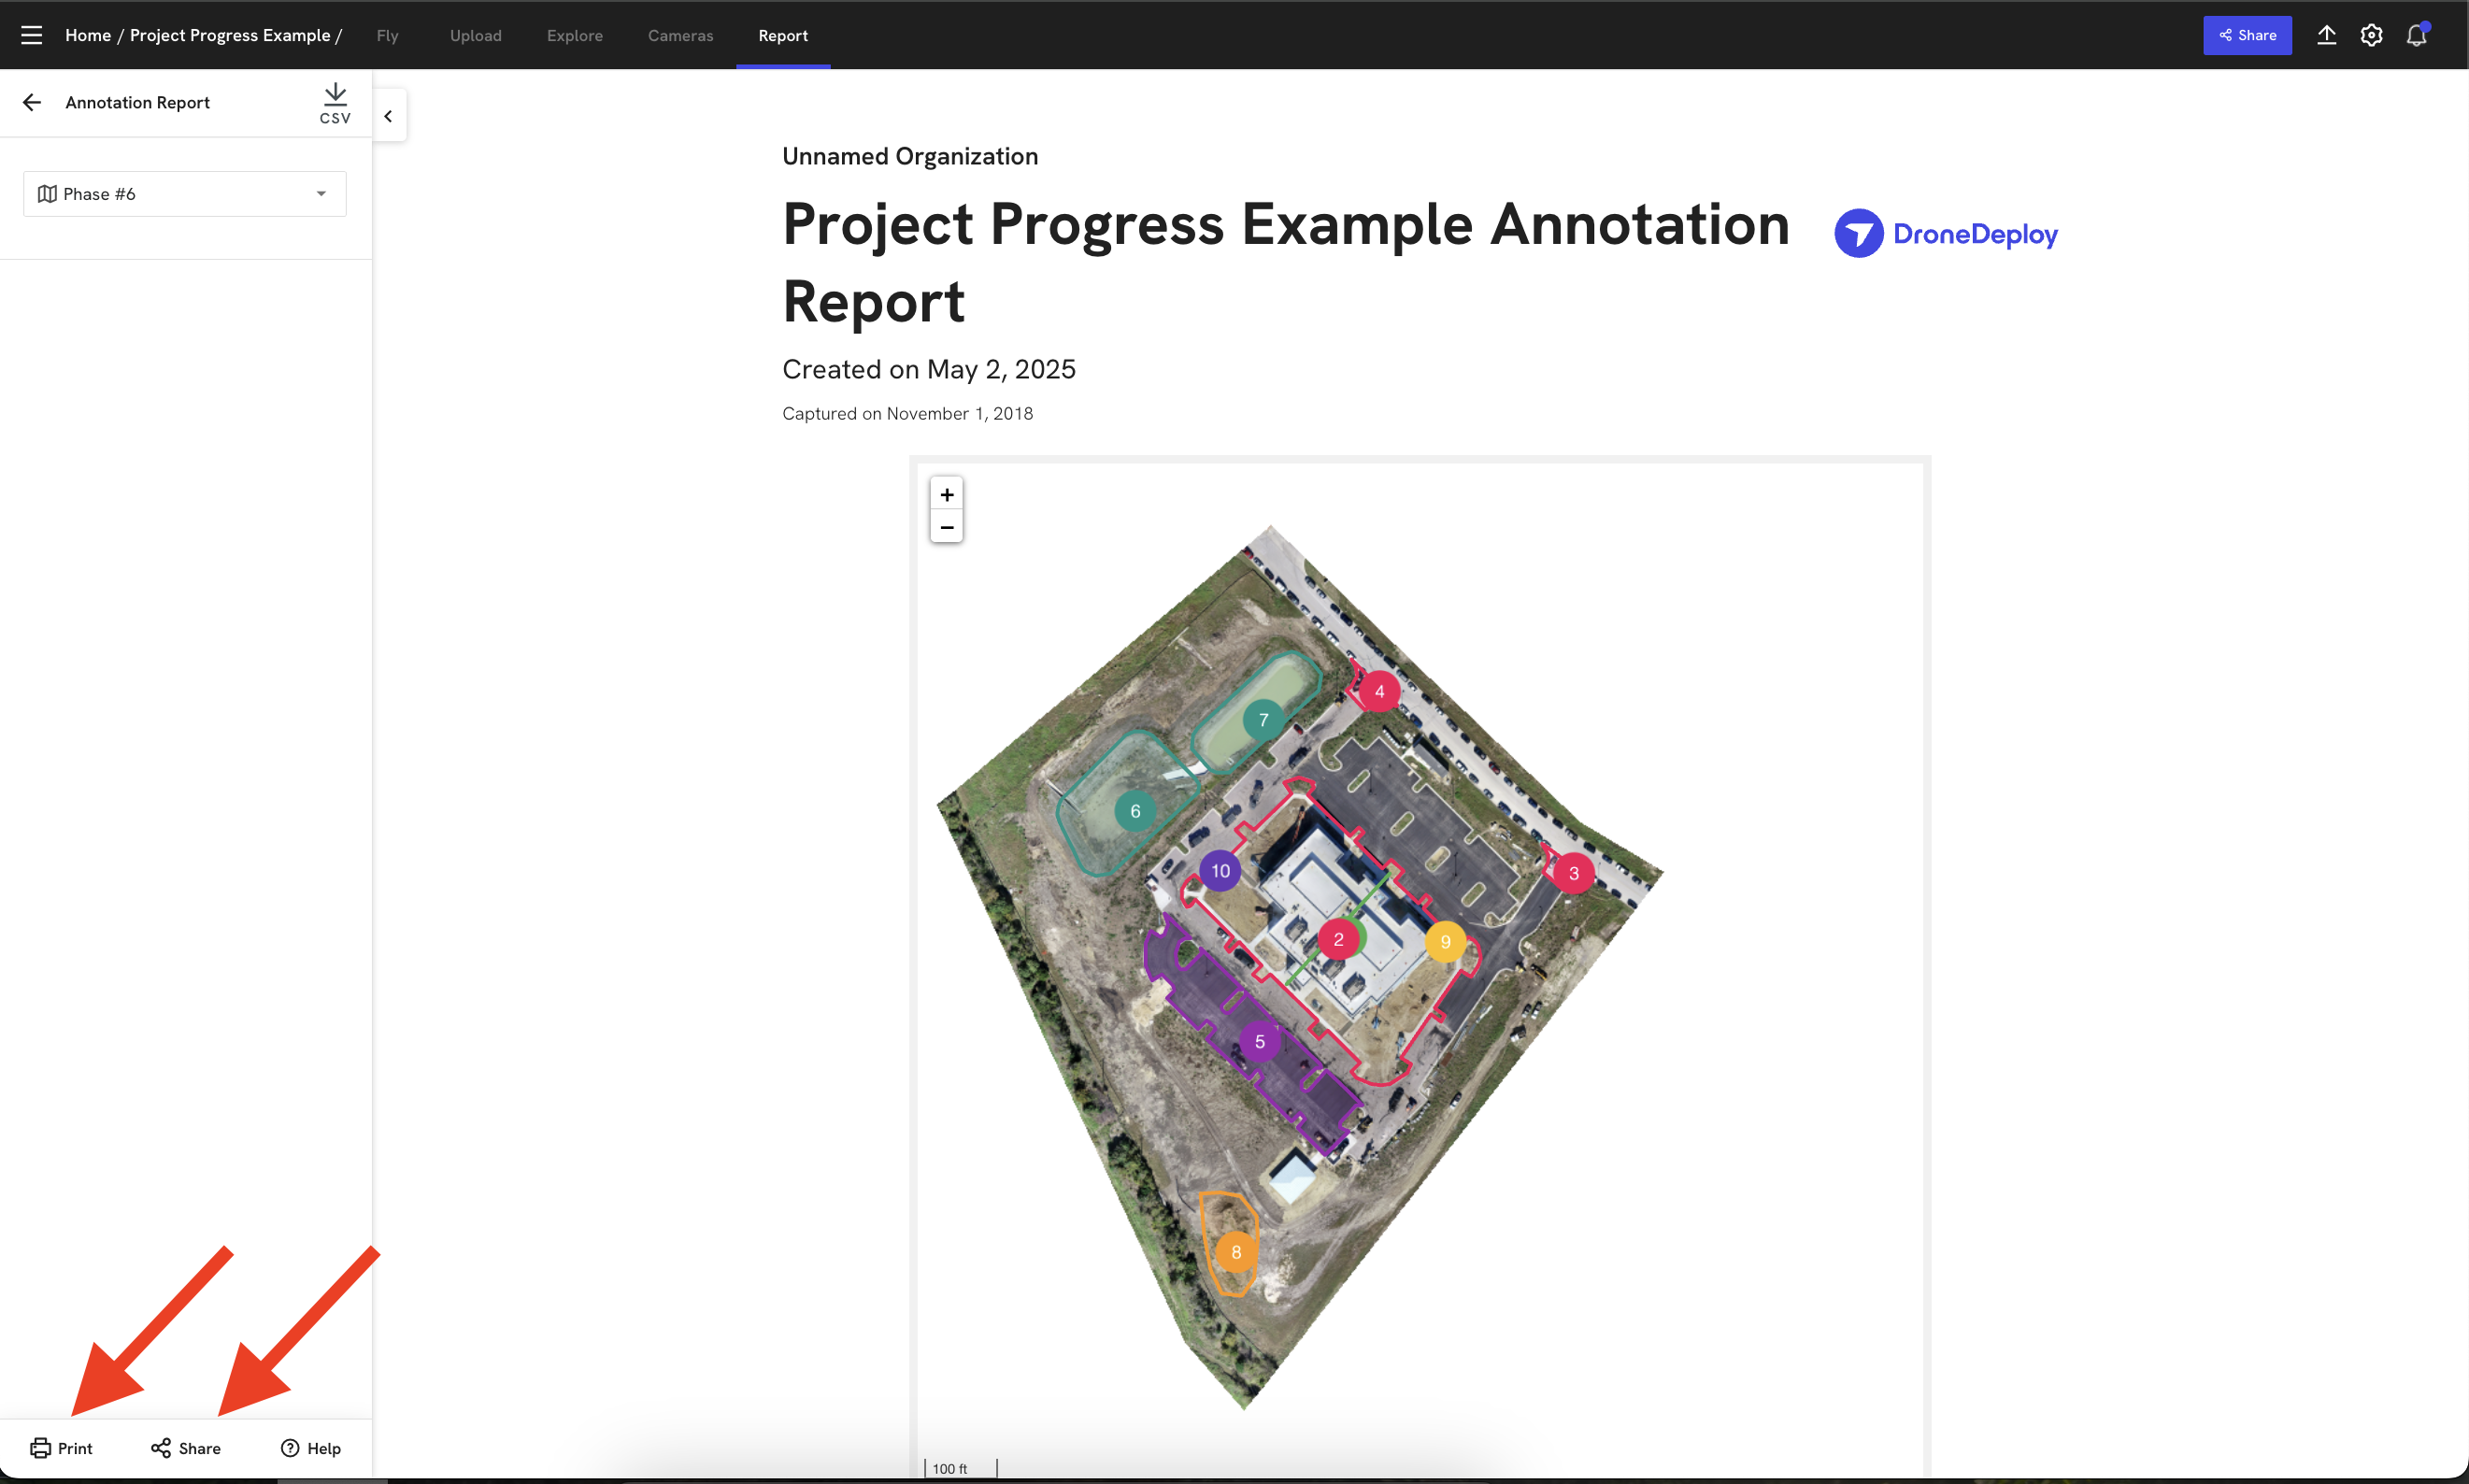The height and width of the screenshot is (1484, 2469).
Task: Click the Print button
Action: 61,1448
